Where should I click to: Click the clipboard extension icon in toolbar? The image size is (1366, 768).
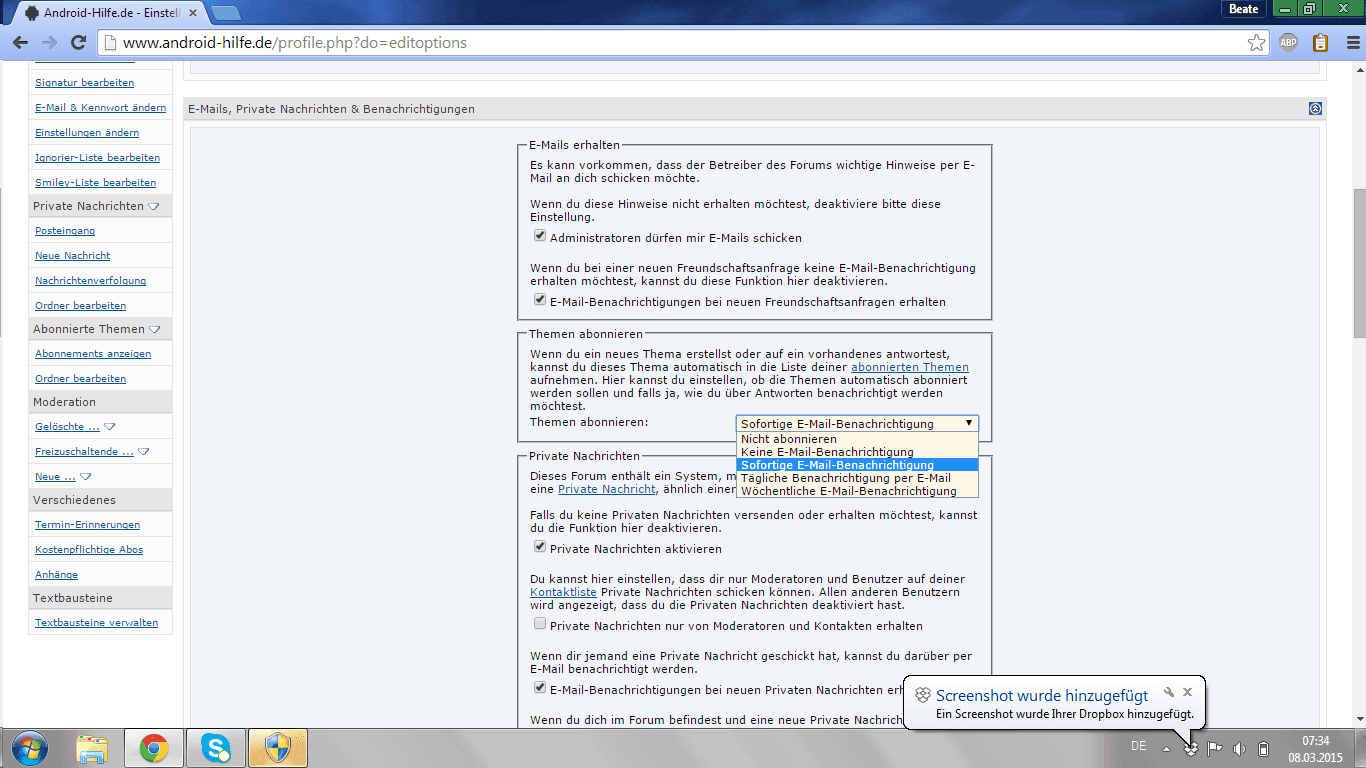click(1320, 43)
